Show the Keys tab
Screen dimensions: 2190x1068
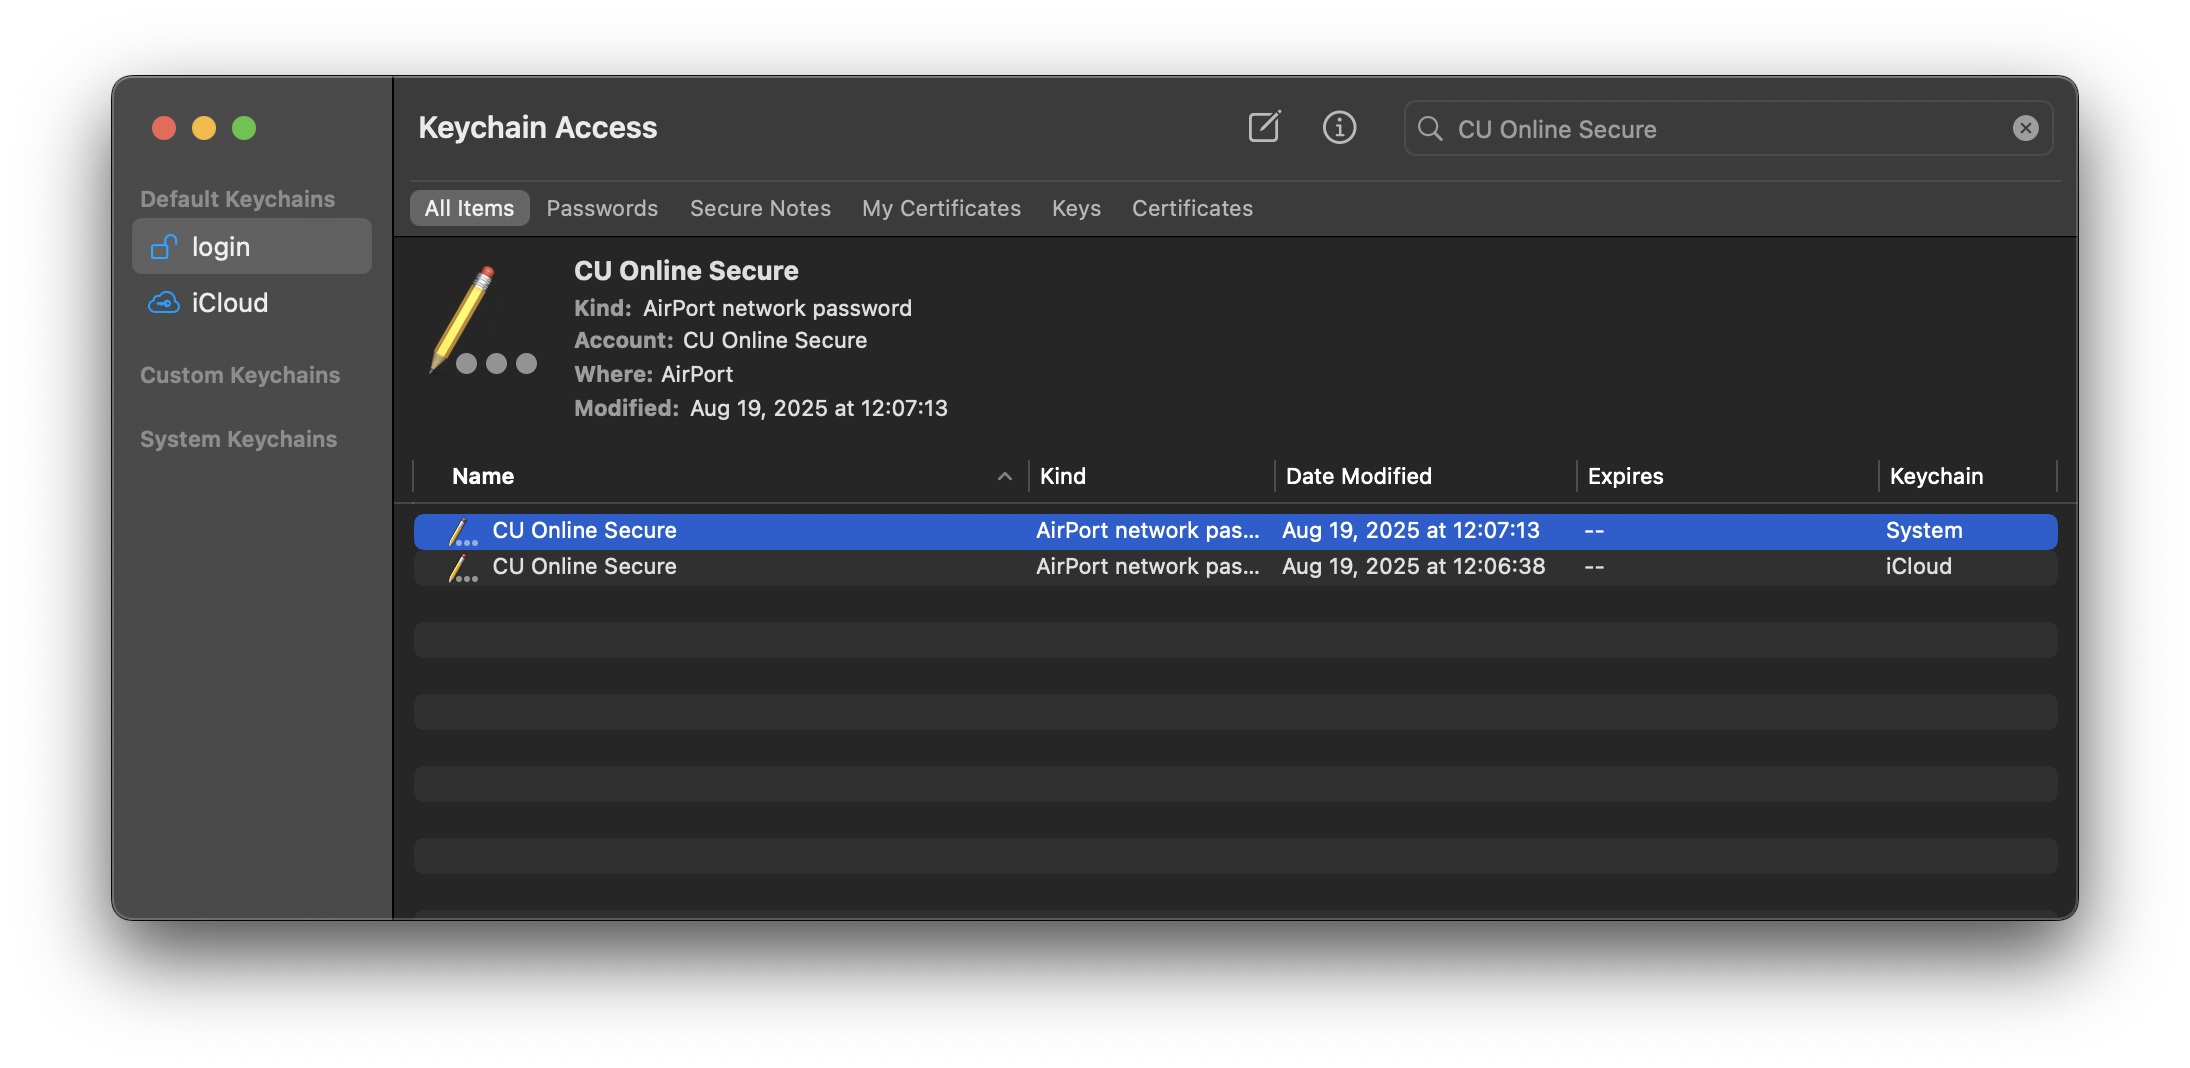tap(1076, 208)
